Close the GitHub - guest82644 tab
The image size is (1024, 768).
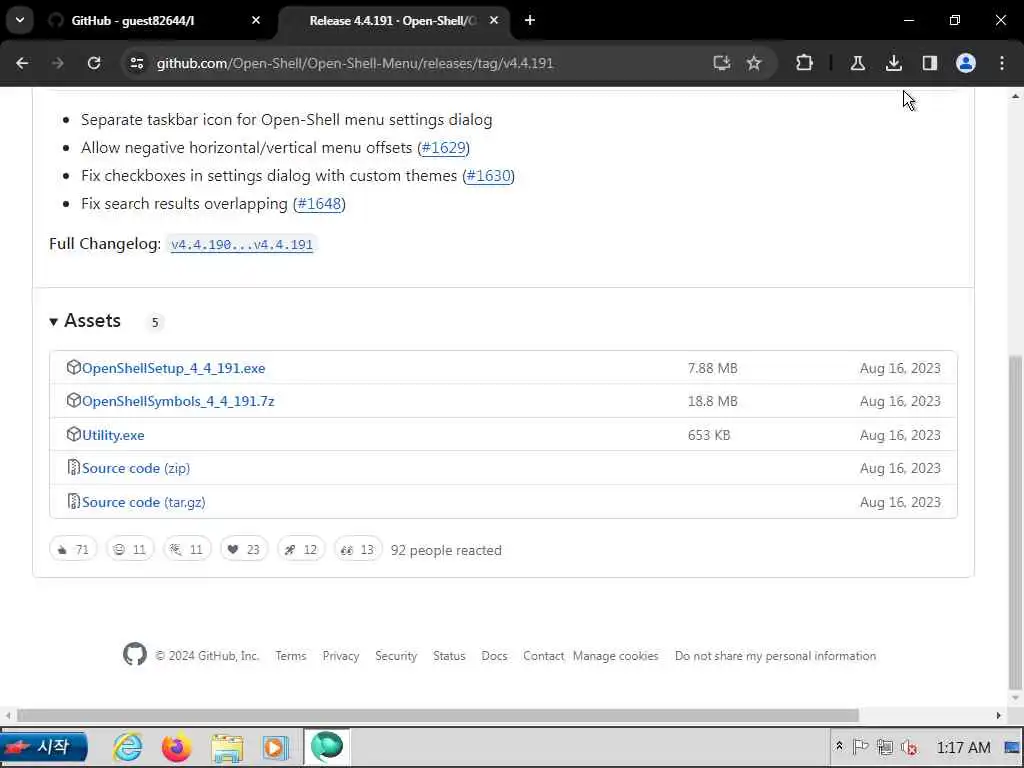pos(256,20)
